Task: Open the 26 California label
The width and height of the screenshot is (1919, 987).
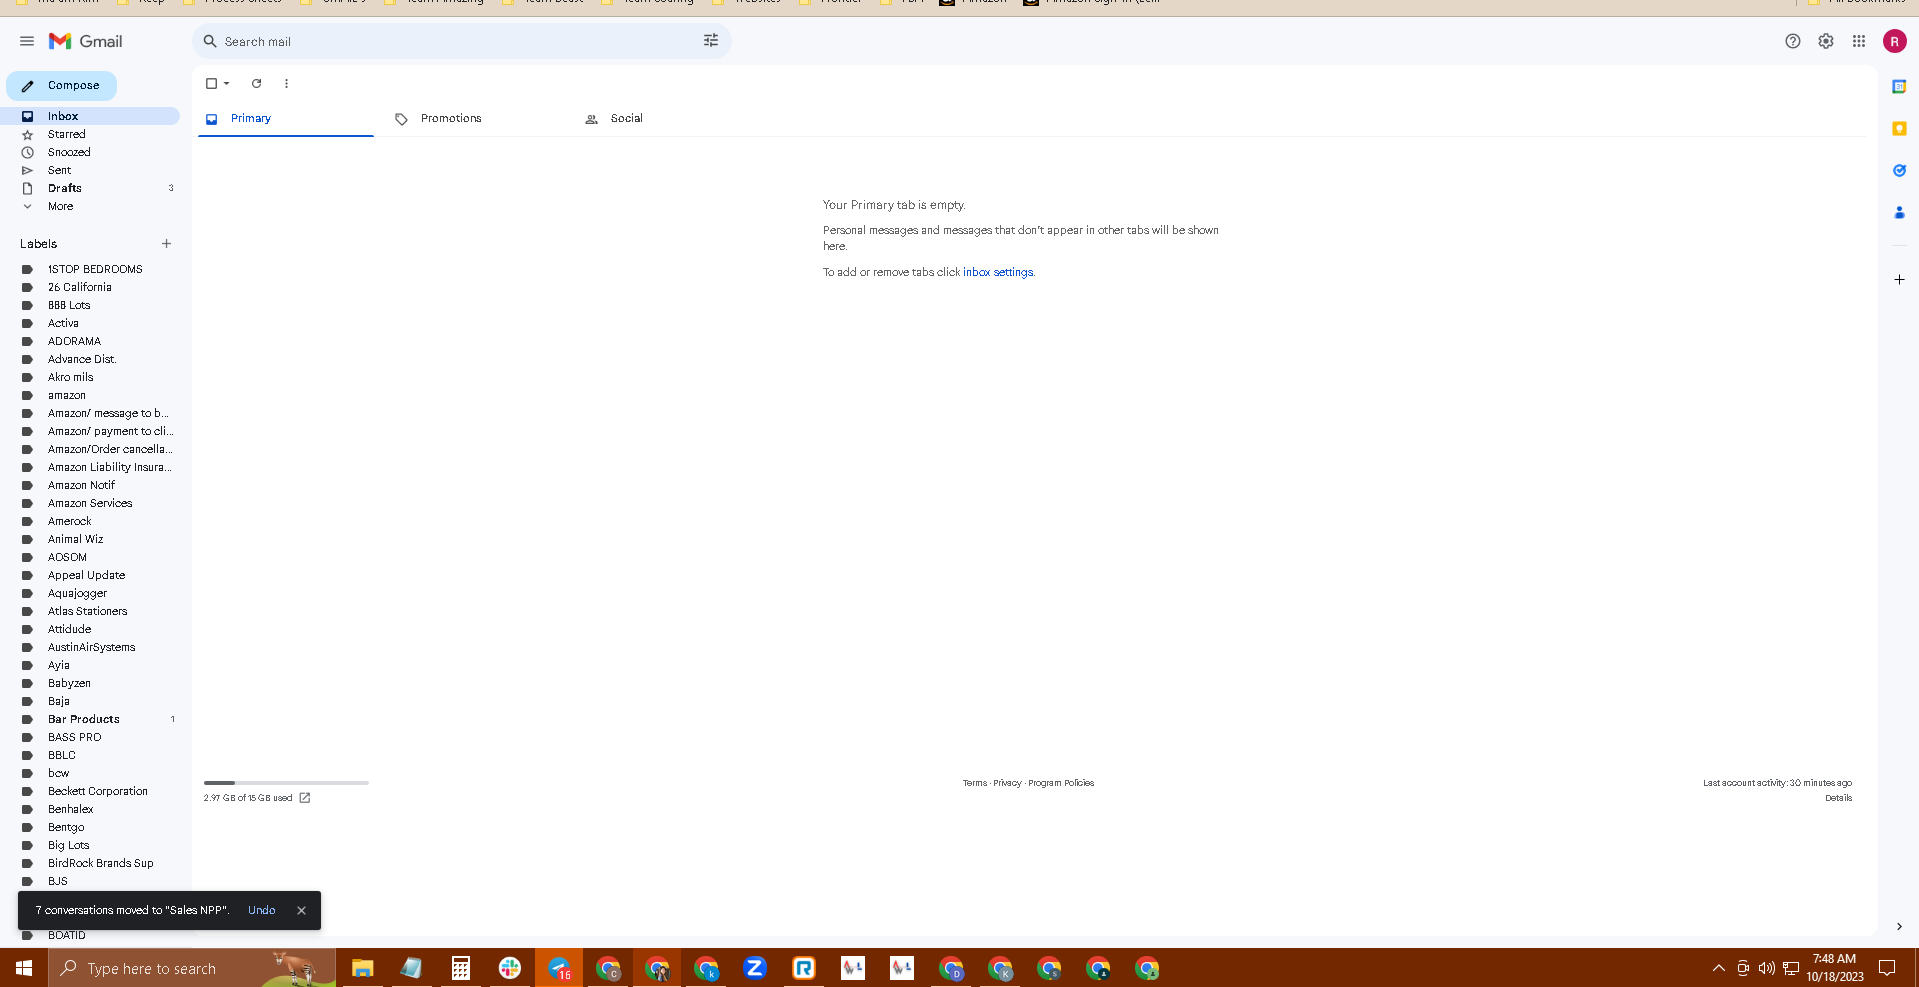Action: (80, 287)
